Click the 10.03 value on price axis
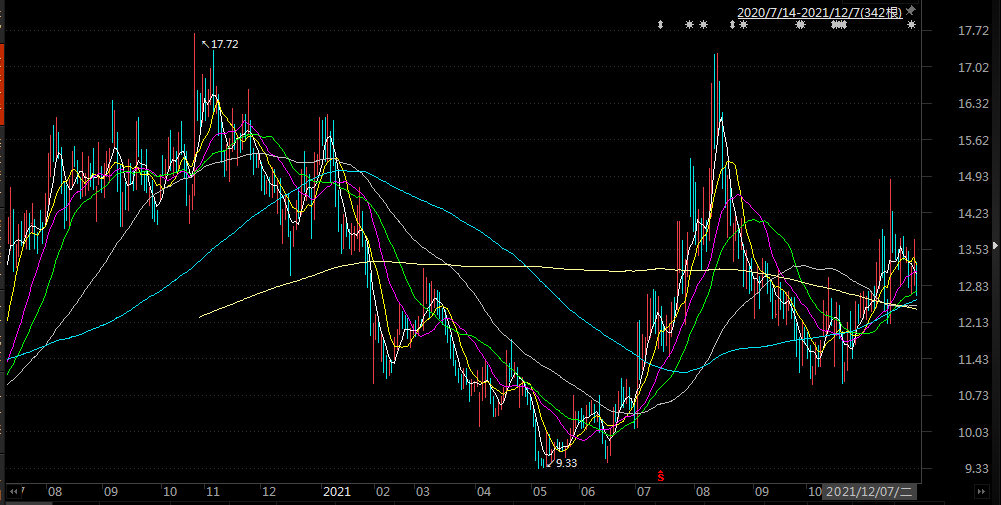Image resolution: width=1001 pixels, height=505 pixels. point(945,432)
